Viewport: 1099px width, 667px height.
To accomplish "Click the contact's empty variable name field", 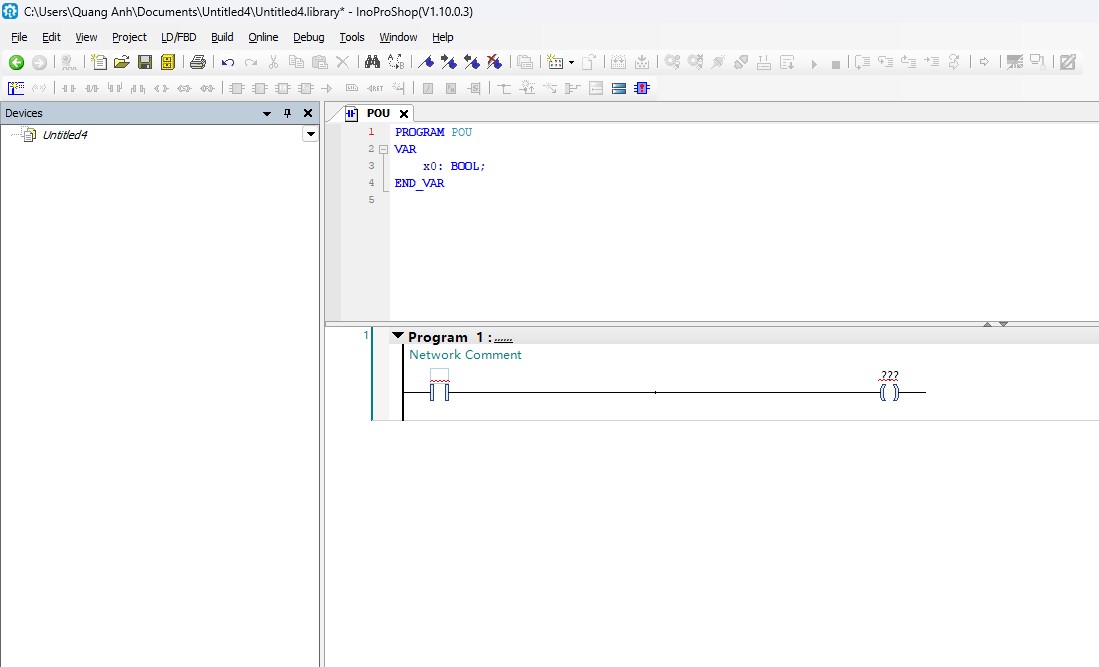I will coord(439,376).
